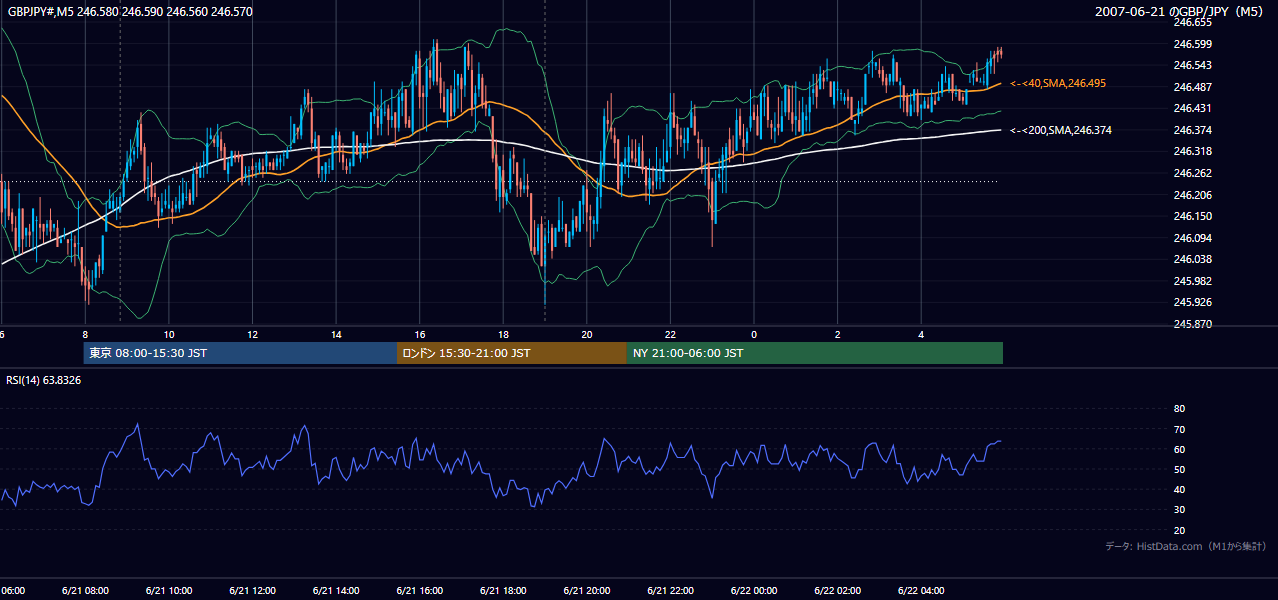Click RSI scale value 40
Image resolution: width=1278 pixels, height=600 pixels.
coord(1179,490)
